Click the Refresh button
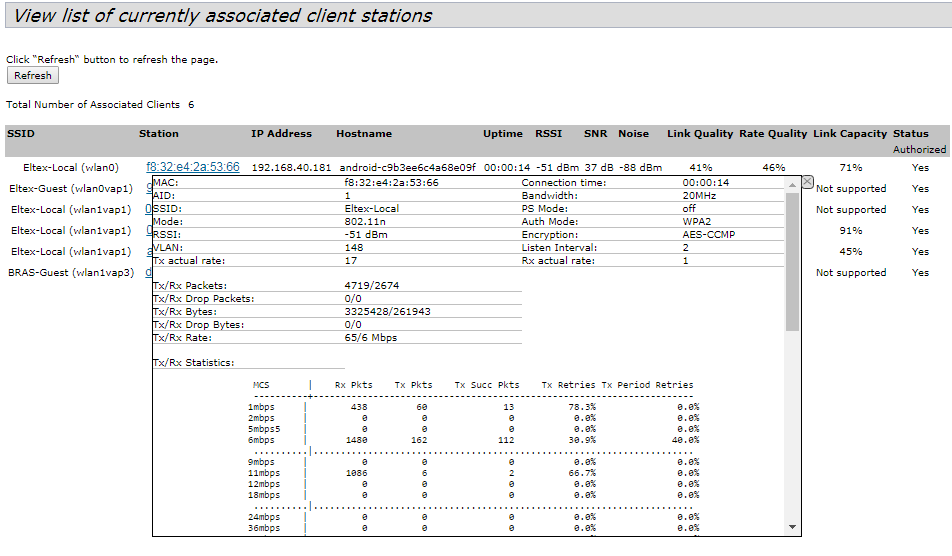Screen dimensions: 952x556 (x=33, y=76)
